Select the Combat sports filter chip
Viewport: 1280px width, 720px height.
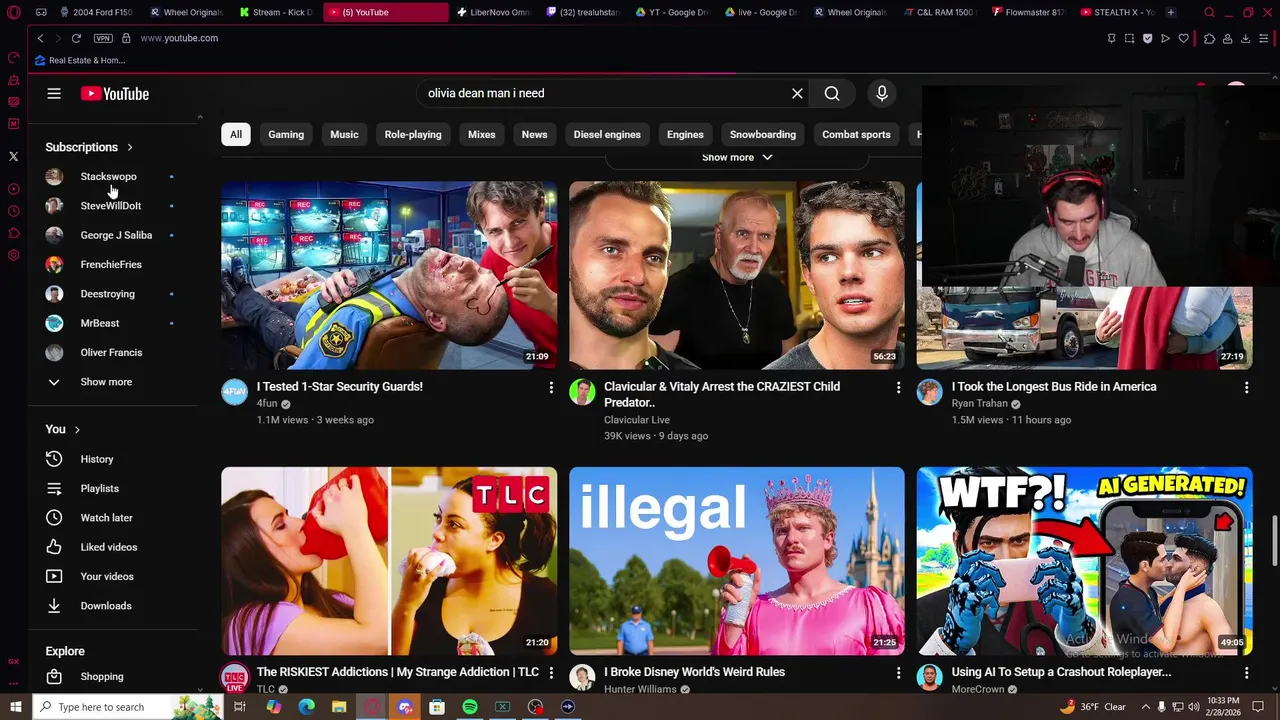pyautogui.click(x=856, y=134)
